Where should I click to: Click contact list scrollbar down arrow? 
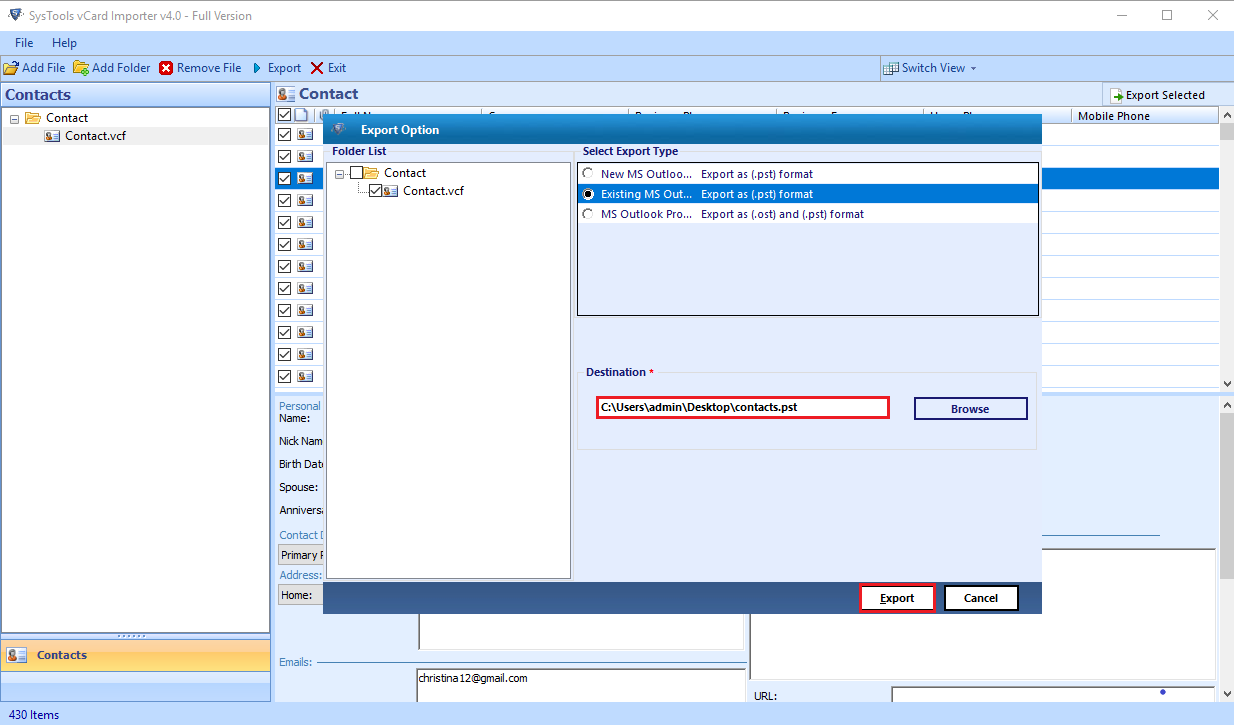coord(1226,383)
